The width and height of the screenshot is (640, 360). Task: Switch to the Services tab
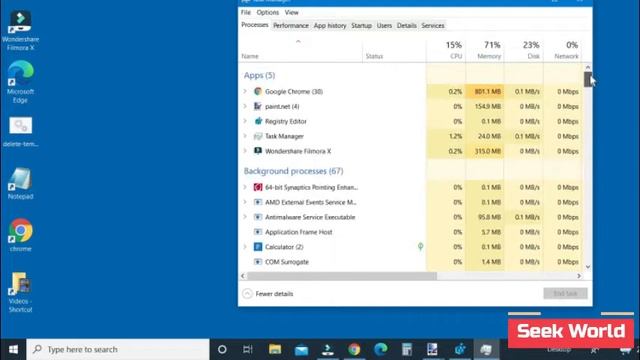pyautogui.click(x=433, y=25)
